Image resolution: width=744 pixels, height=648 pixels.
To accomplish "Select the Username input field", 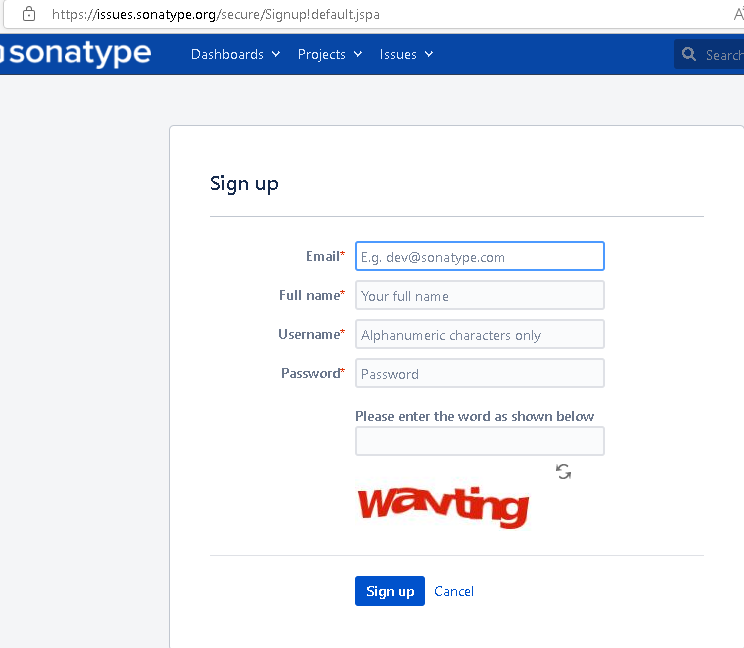I will [x=480, y=335].
